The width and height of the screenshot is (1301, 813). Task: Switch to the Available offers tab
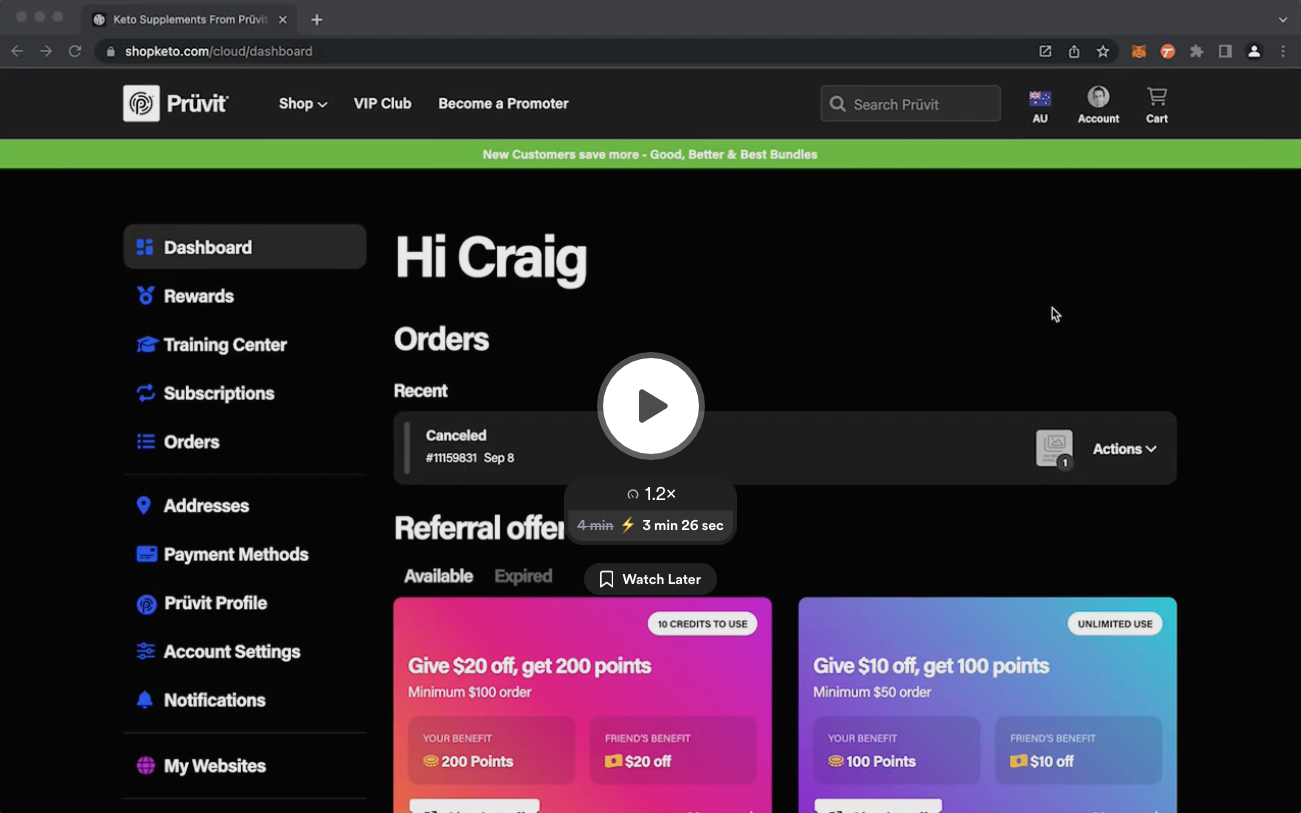438,576
